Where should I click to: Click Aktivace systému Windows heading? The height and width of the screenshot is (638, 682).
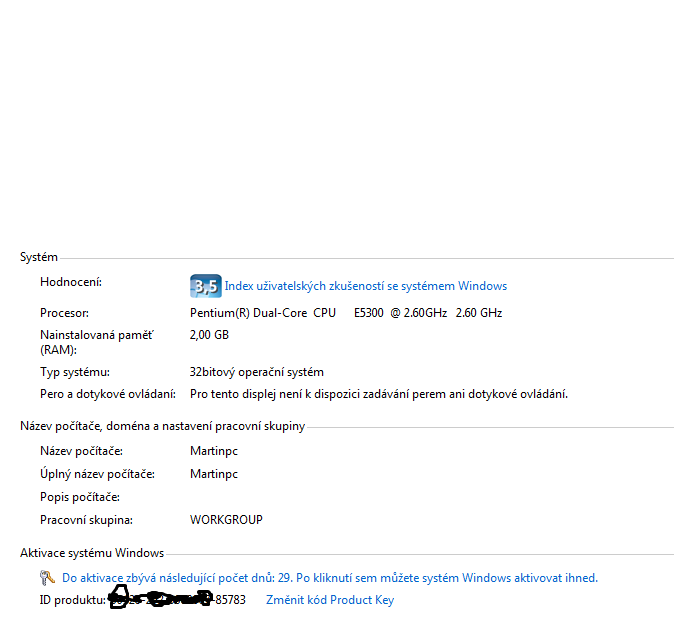[92, 553]
